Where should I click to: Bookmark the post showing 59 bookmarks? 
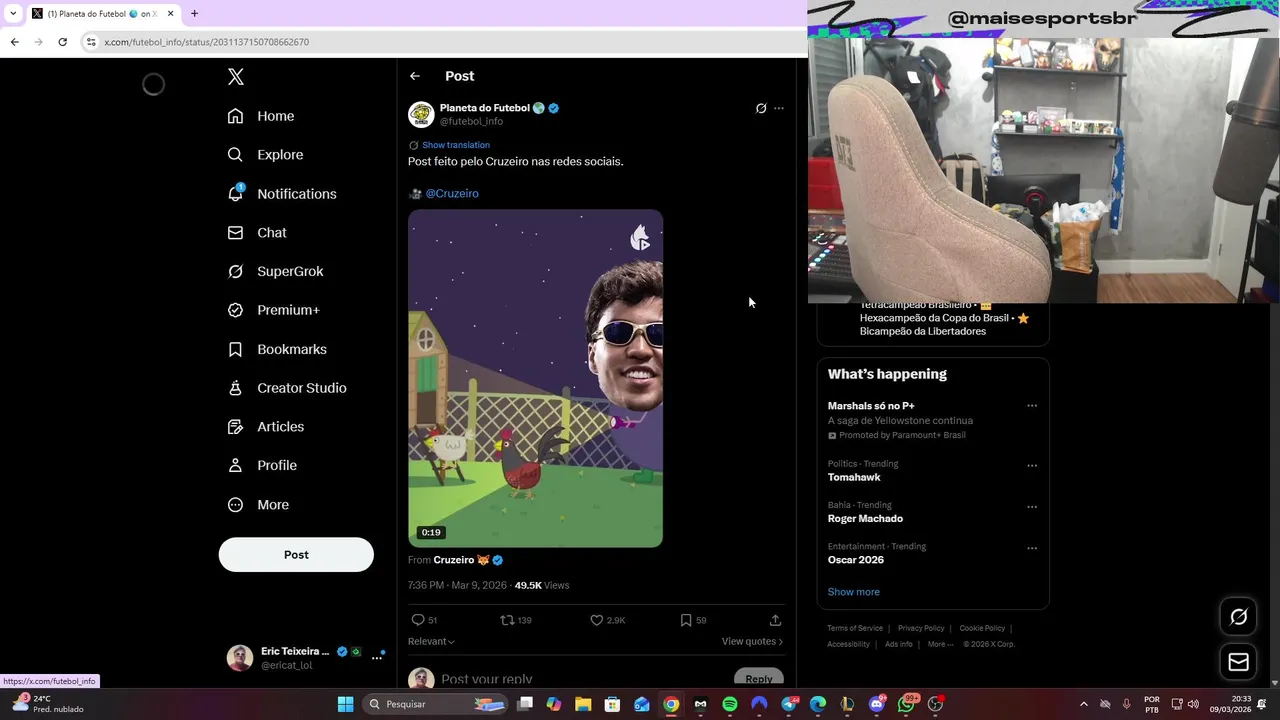[x=686, y=620]
